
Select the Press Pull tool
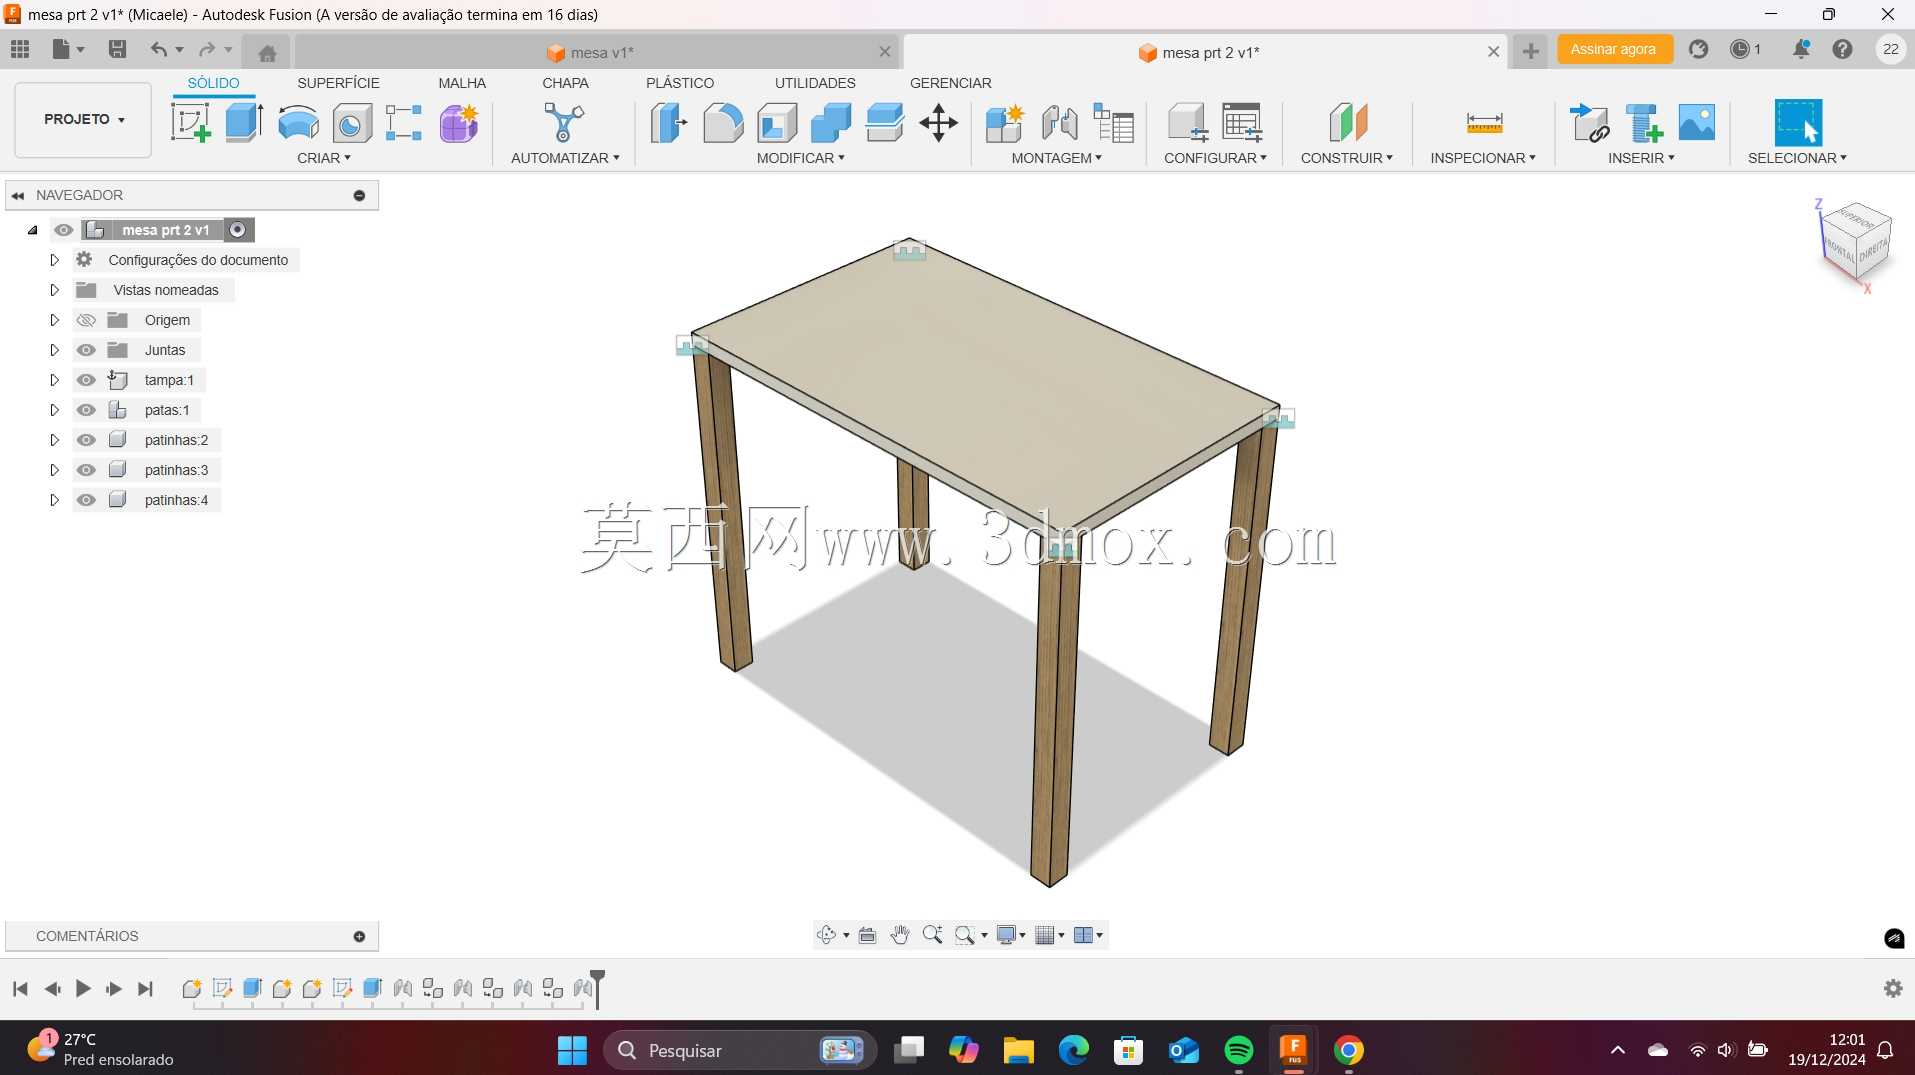click(668, 123)
